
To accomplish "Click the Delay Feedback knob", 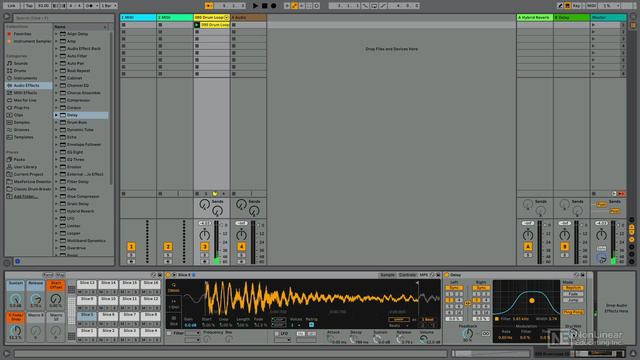I will coord(468,334).
